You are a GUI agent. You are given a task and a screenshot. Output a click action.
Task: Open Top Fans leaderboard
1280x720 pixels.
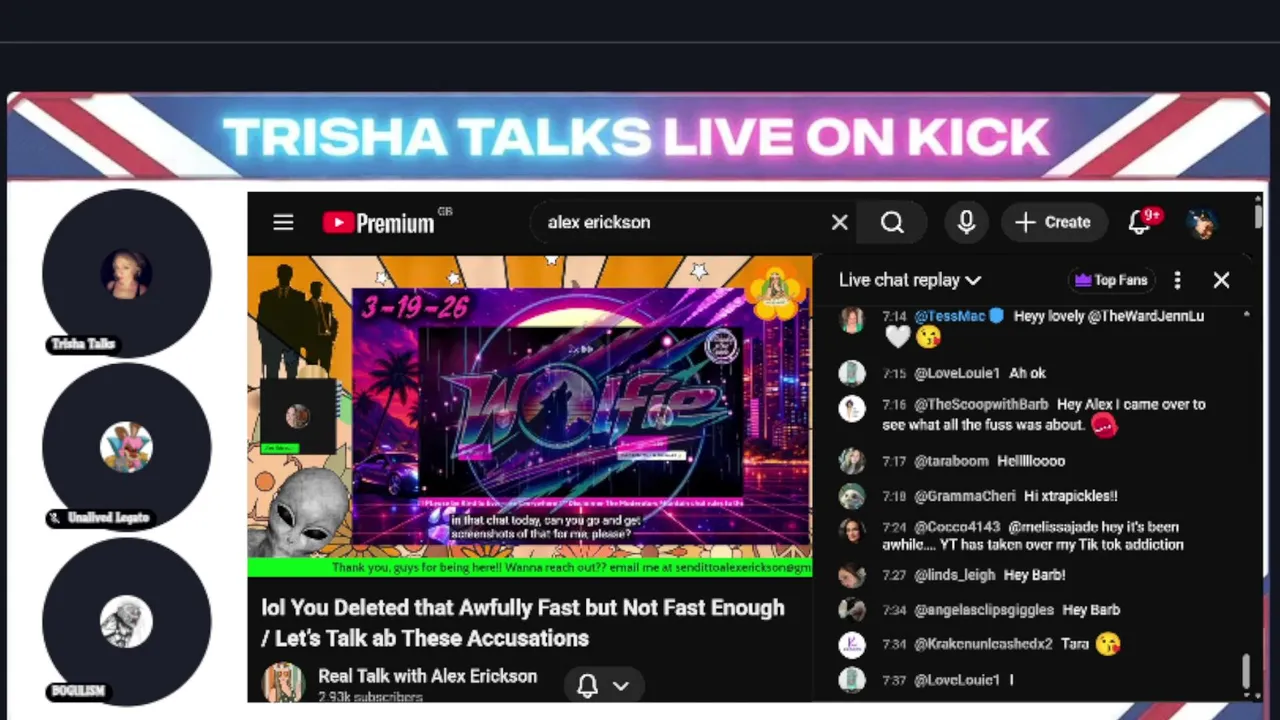[x=1110, y=280]
